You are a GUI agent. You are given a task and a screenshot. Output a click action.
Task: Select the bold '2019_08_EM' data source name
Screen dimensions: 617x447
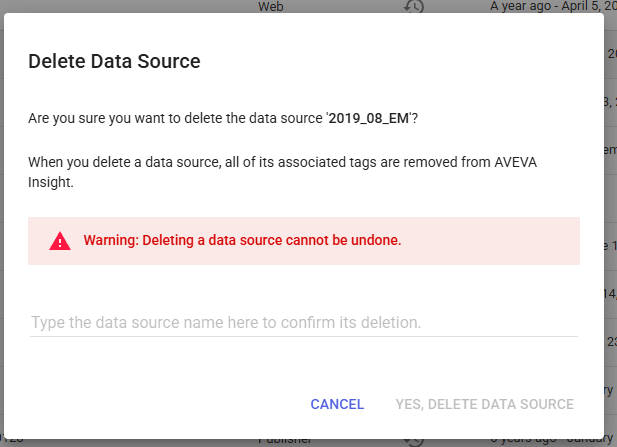pyautogui.click(x=369, y=118)
